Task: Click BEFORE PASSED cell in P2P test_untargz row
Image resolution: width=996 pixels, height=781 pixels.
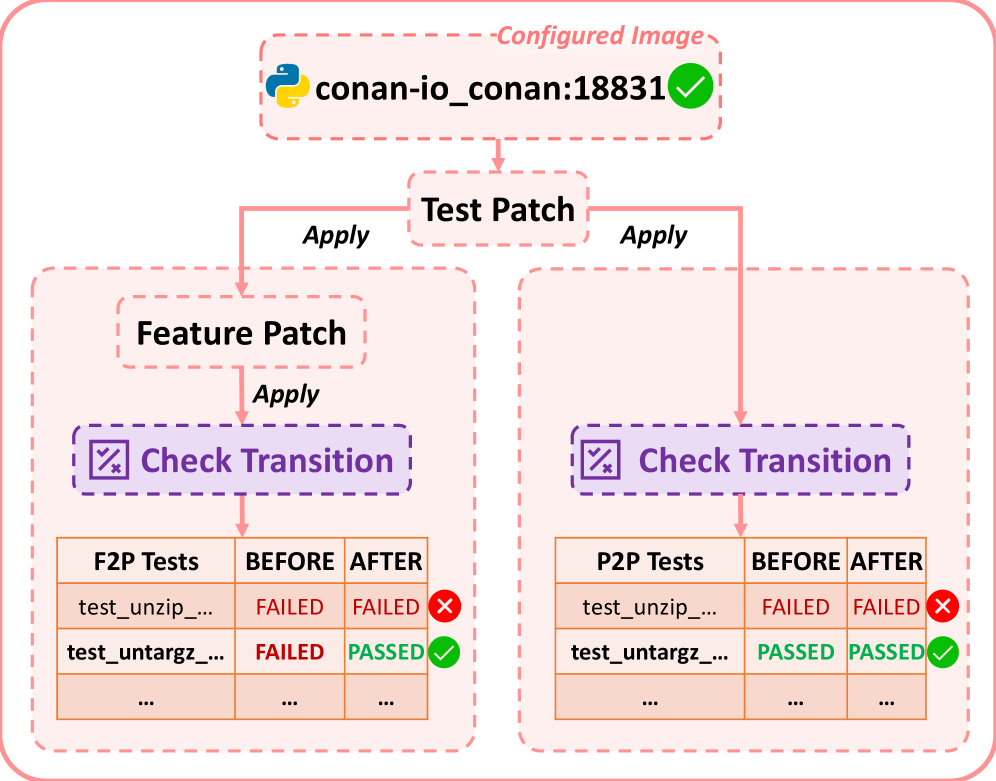Action: (796, 651)
